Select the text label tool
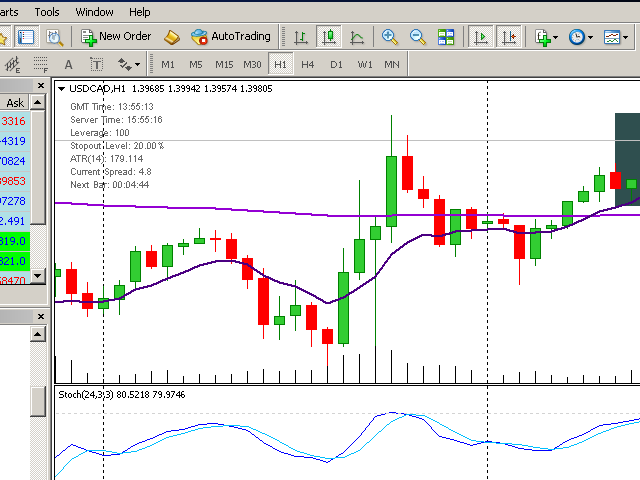This screenshot has width=640, height=480. pos(97,65)
